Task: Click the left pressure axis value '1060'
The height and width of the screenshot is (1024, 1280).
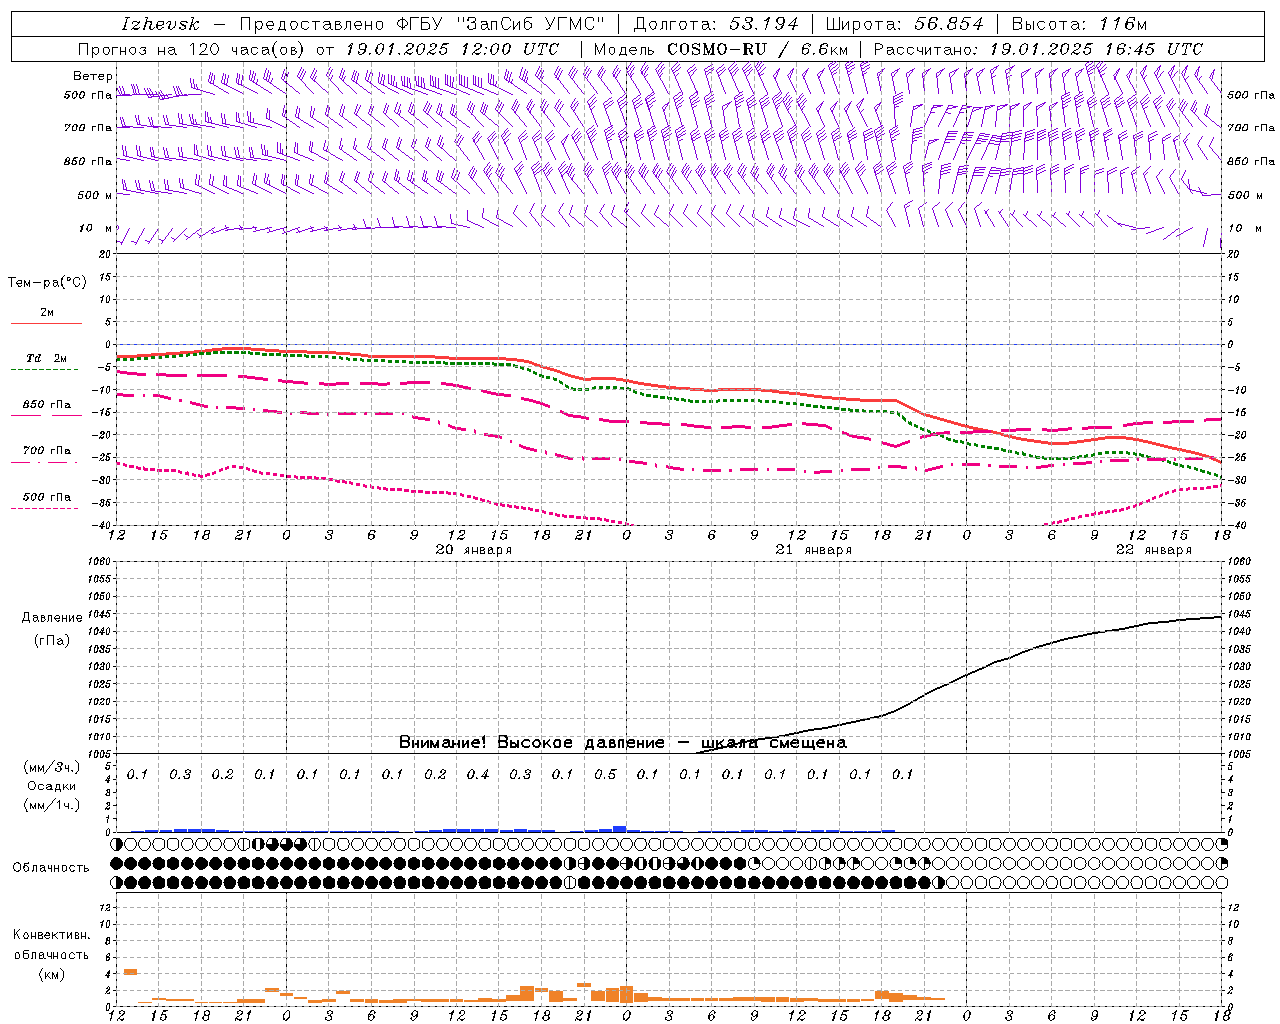Action: [101, 562]
